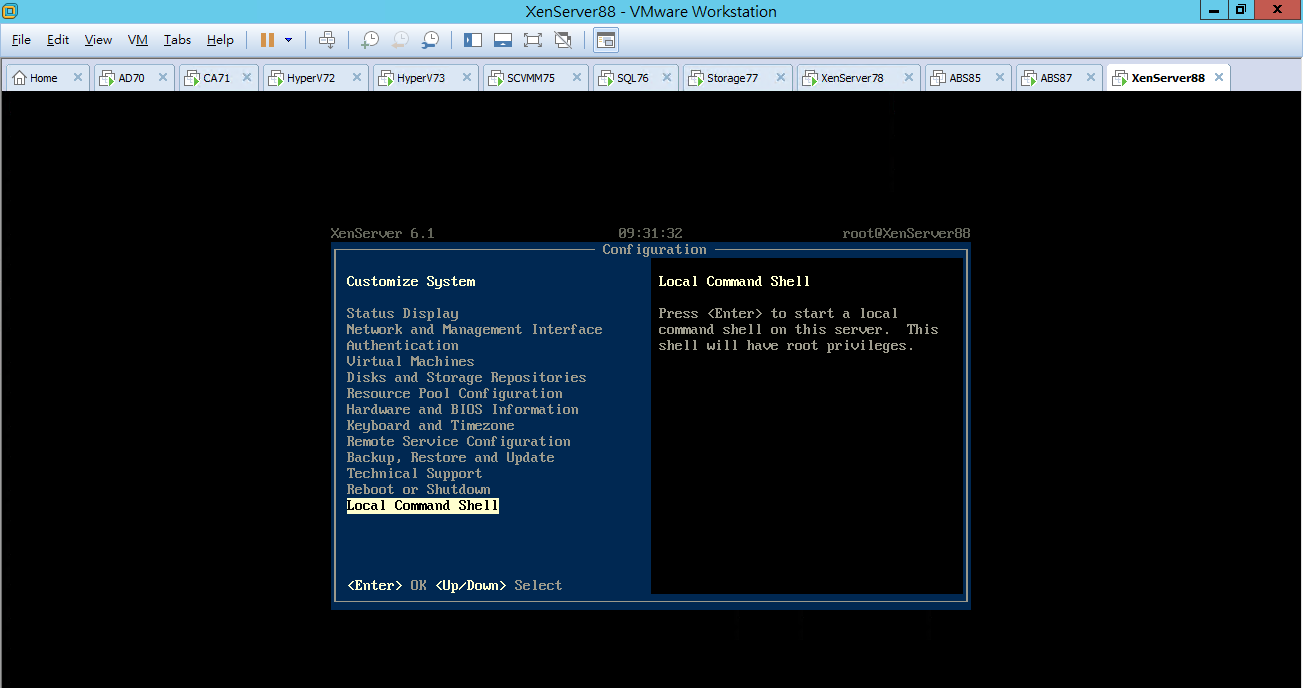Viewport: 1304px width, 688px height.
Task: Open the Snapshot Manager icon
Action: (x=430, y=40)
